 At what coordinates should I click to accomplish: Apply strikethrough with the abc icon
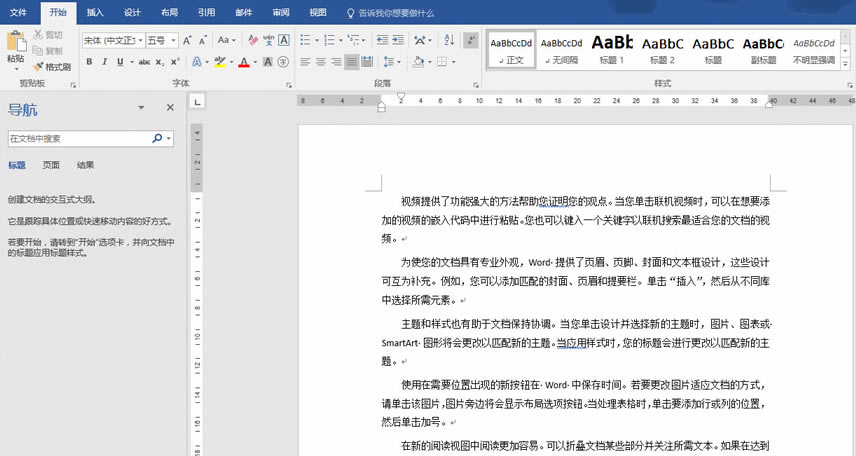[144, 62]
